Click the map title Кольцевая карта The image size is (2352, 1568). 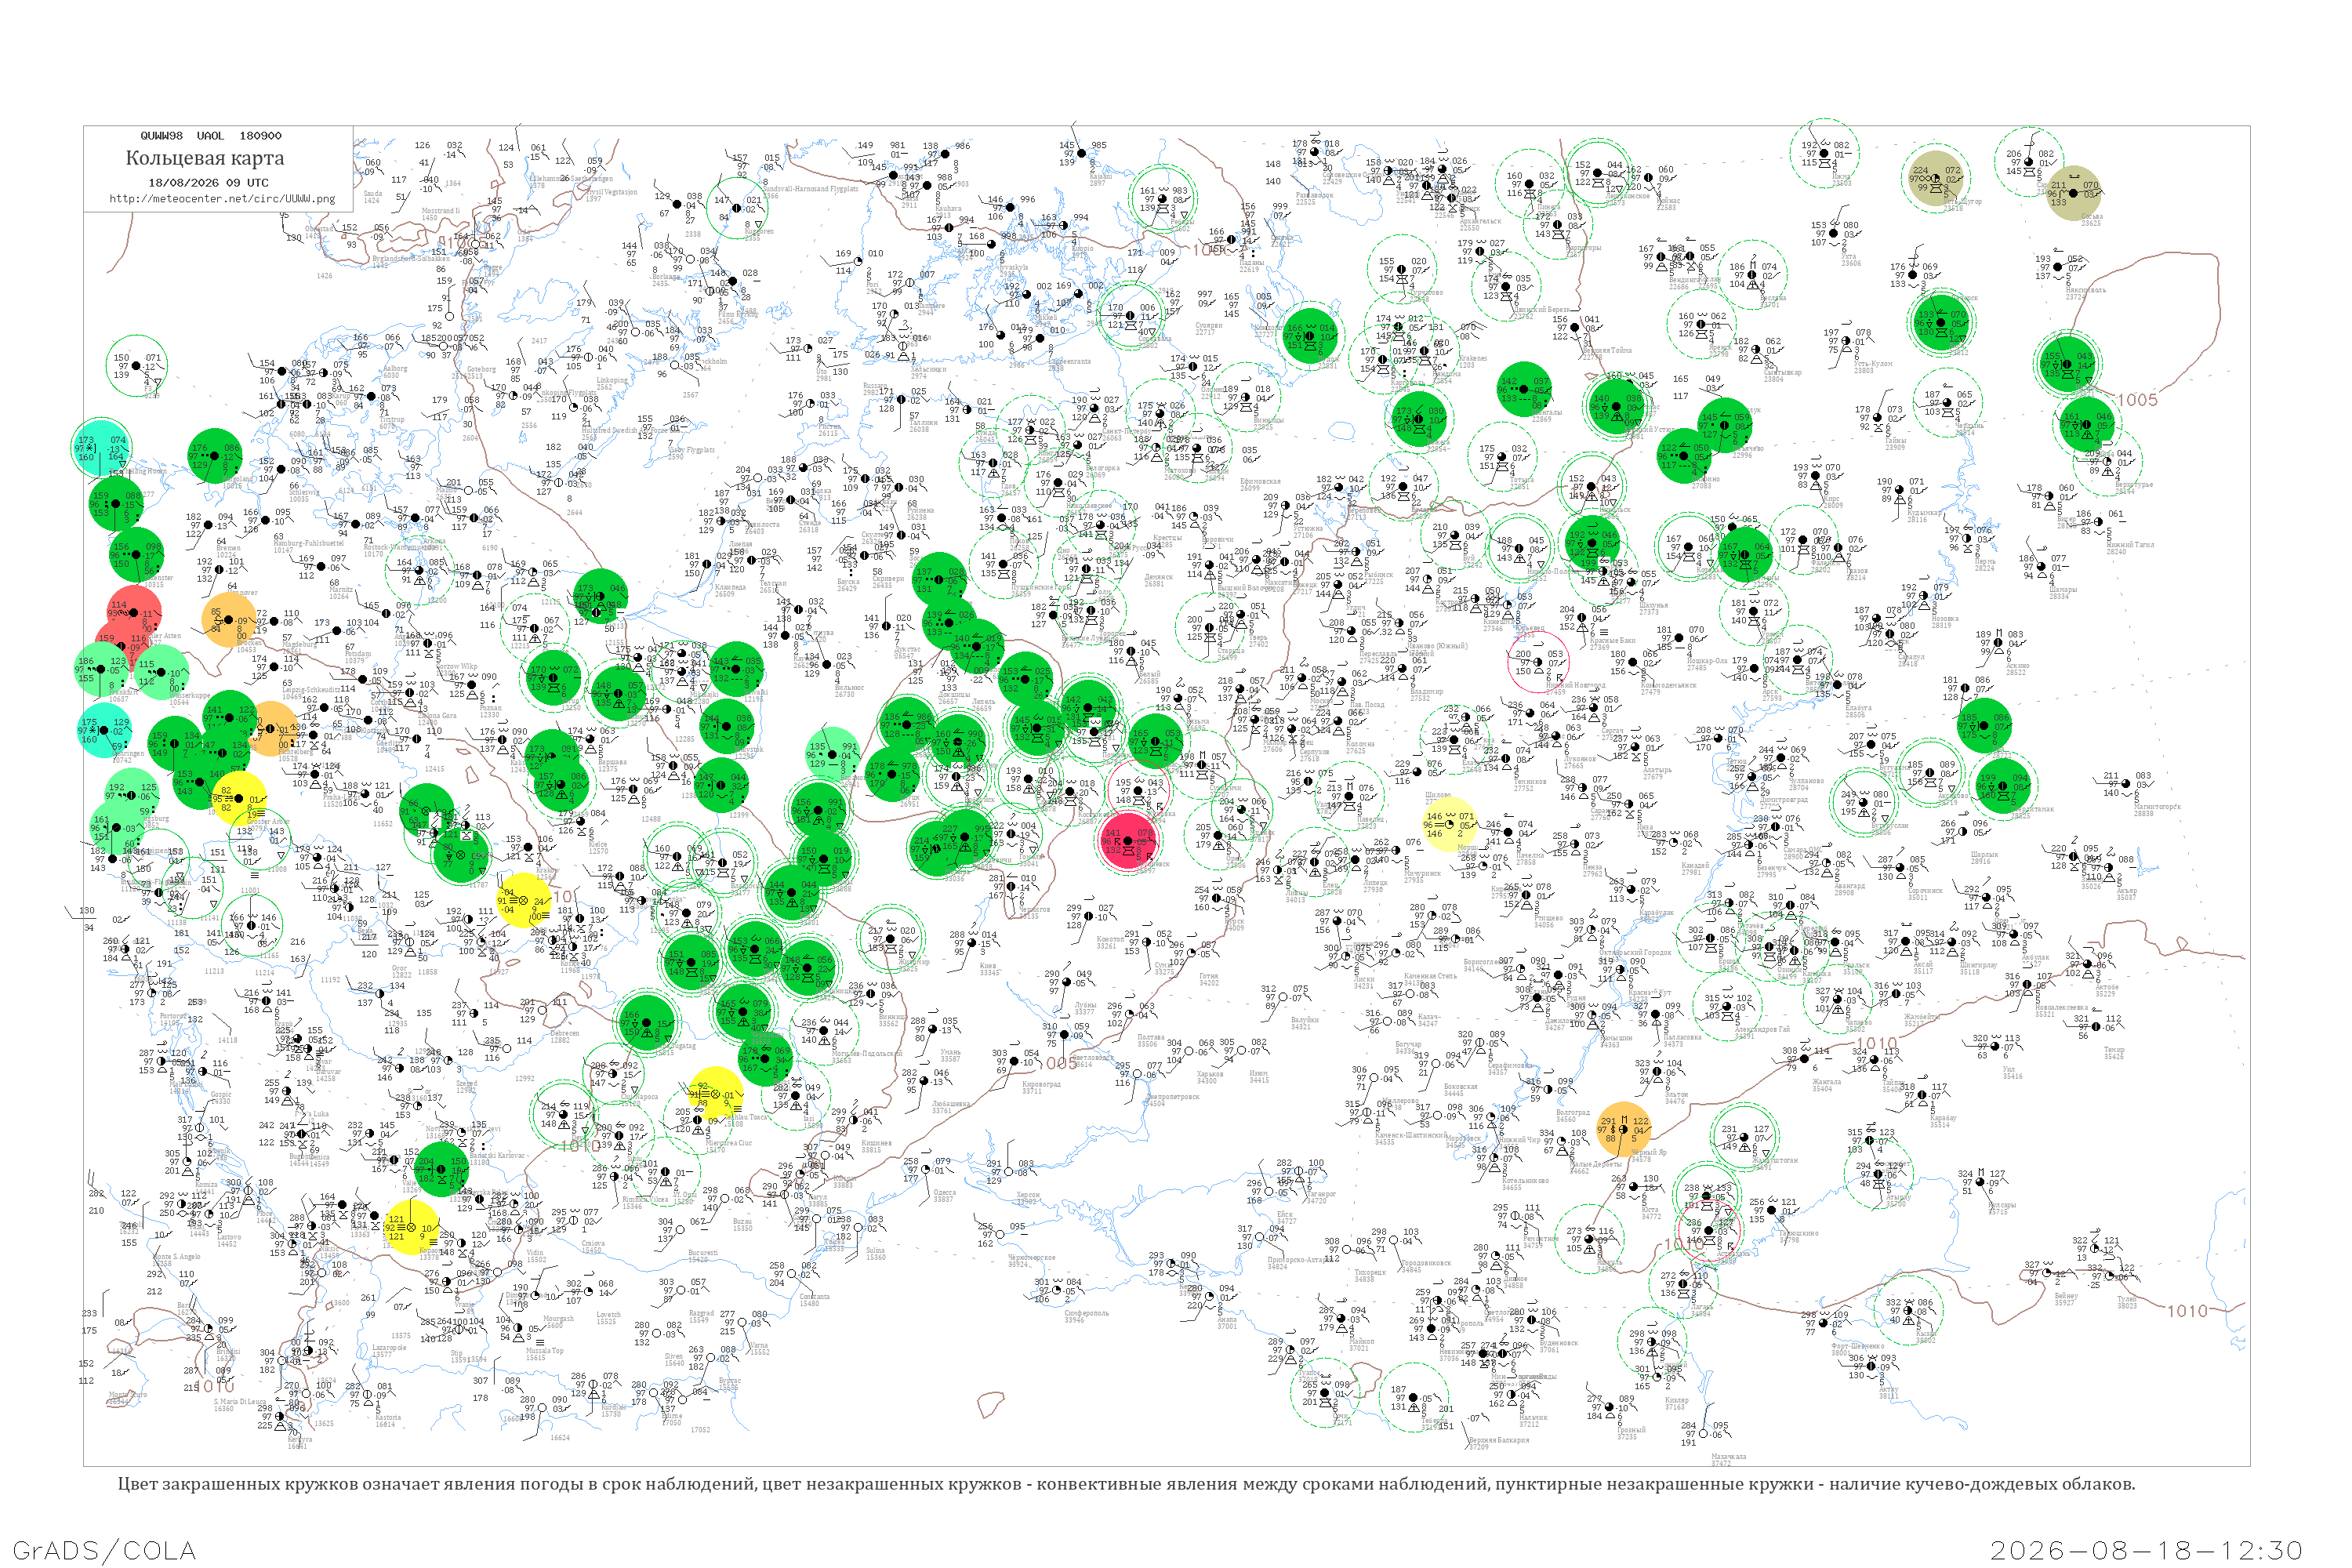point(205,158)
